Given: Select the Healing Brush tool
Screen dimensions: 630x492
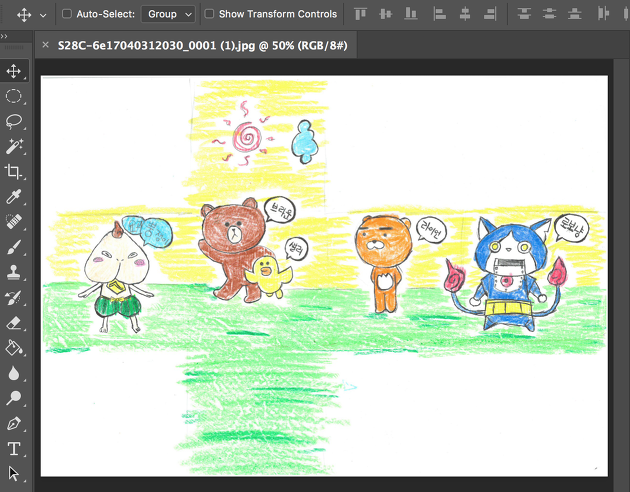Looking at the screenshot, I should [x=14, y=222].
